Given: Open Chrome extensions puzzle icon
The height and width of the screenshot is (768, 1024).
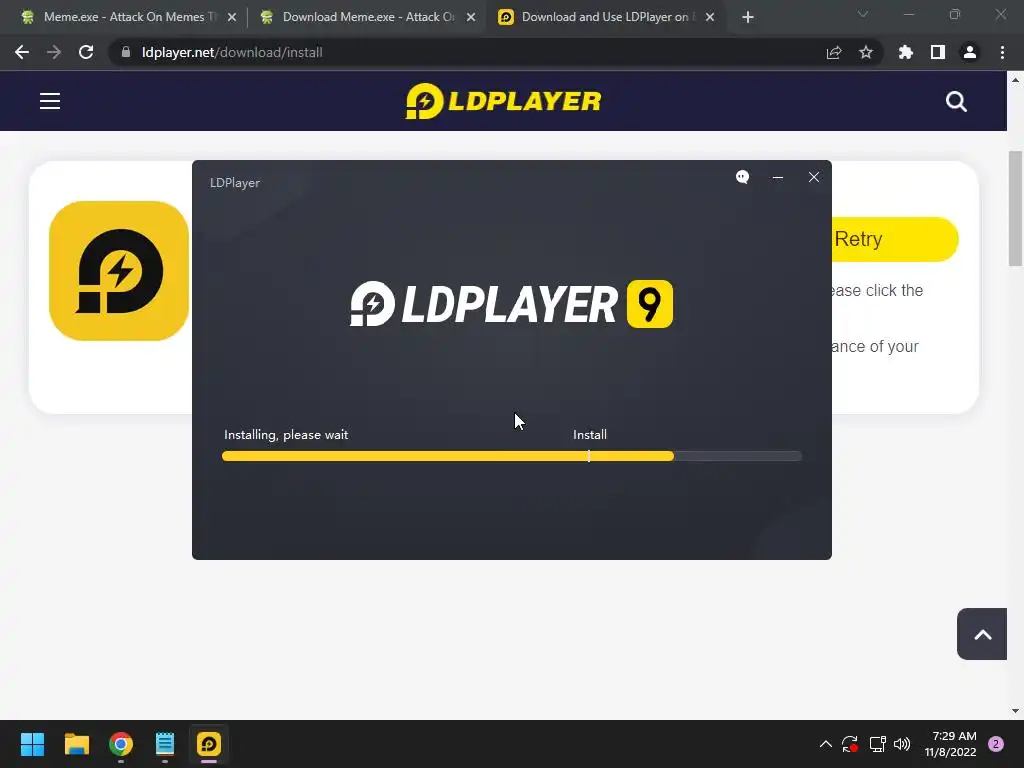Looking at the screenshot, I should coord(906,52).
